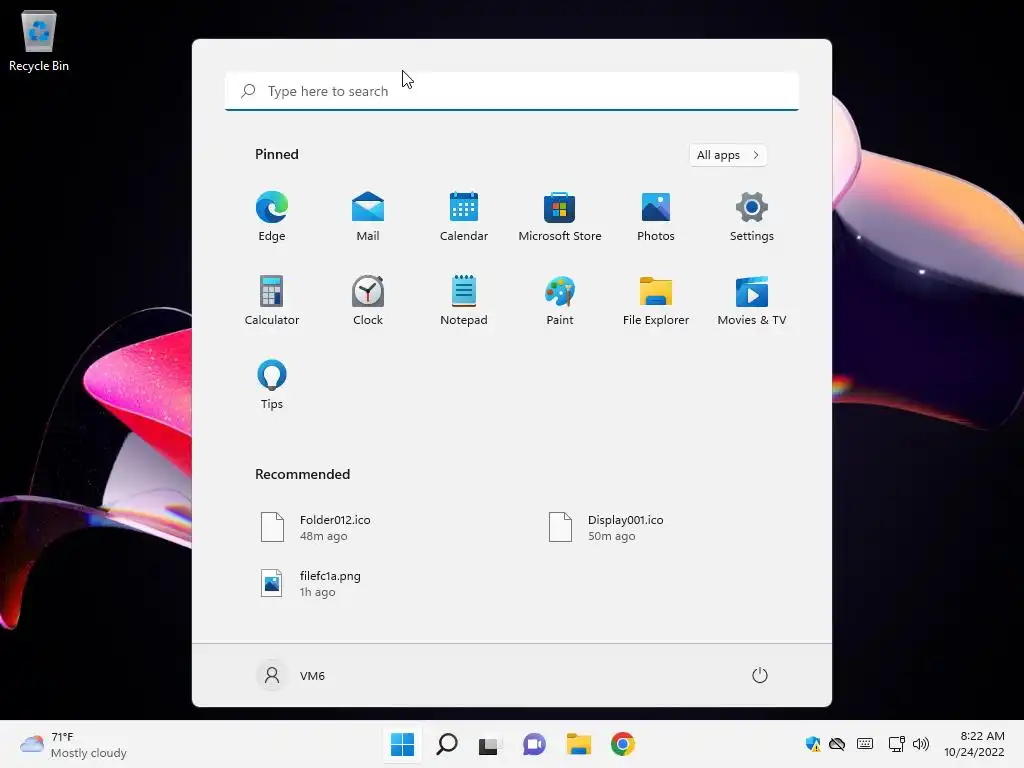Viewport: 1024px width, 768px height.
Task: Open the Calendar app
Action: coord(464,216)
